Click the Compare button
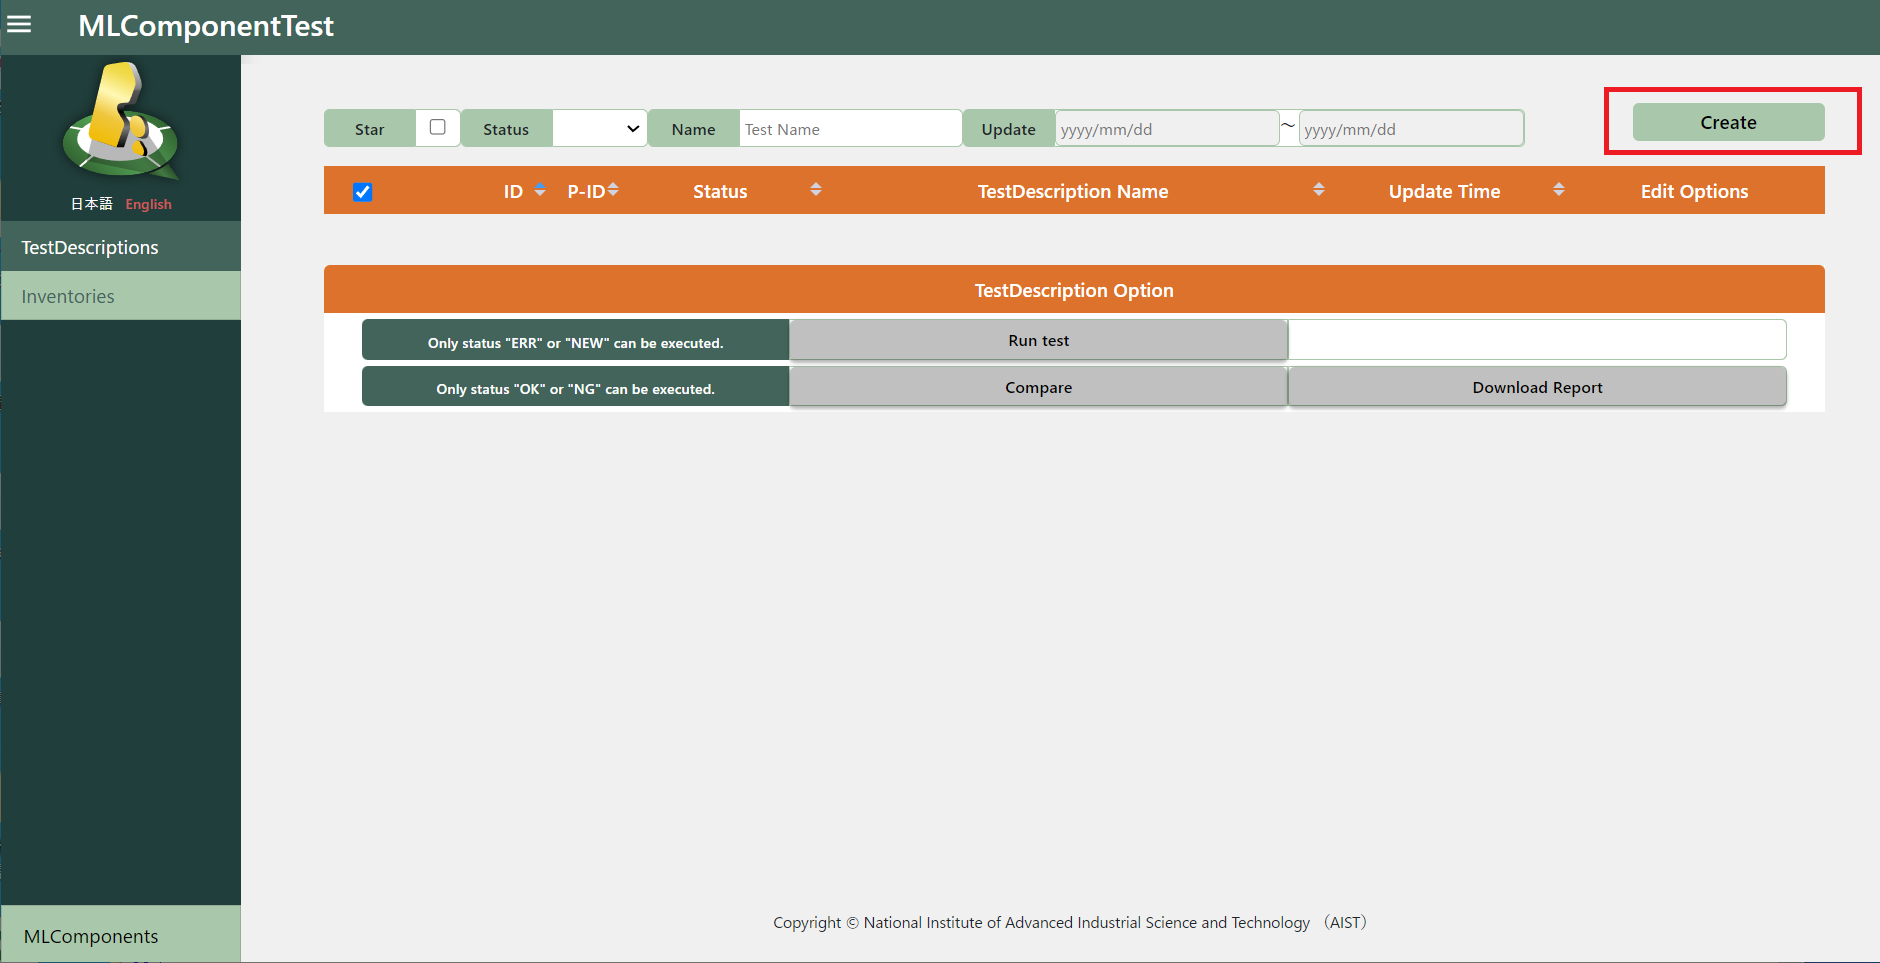This screenshot has width=1880, height=963. coord(1038,388)
